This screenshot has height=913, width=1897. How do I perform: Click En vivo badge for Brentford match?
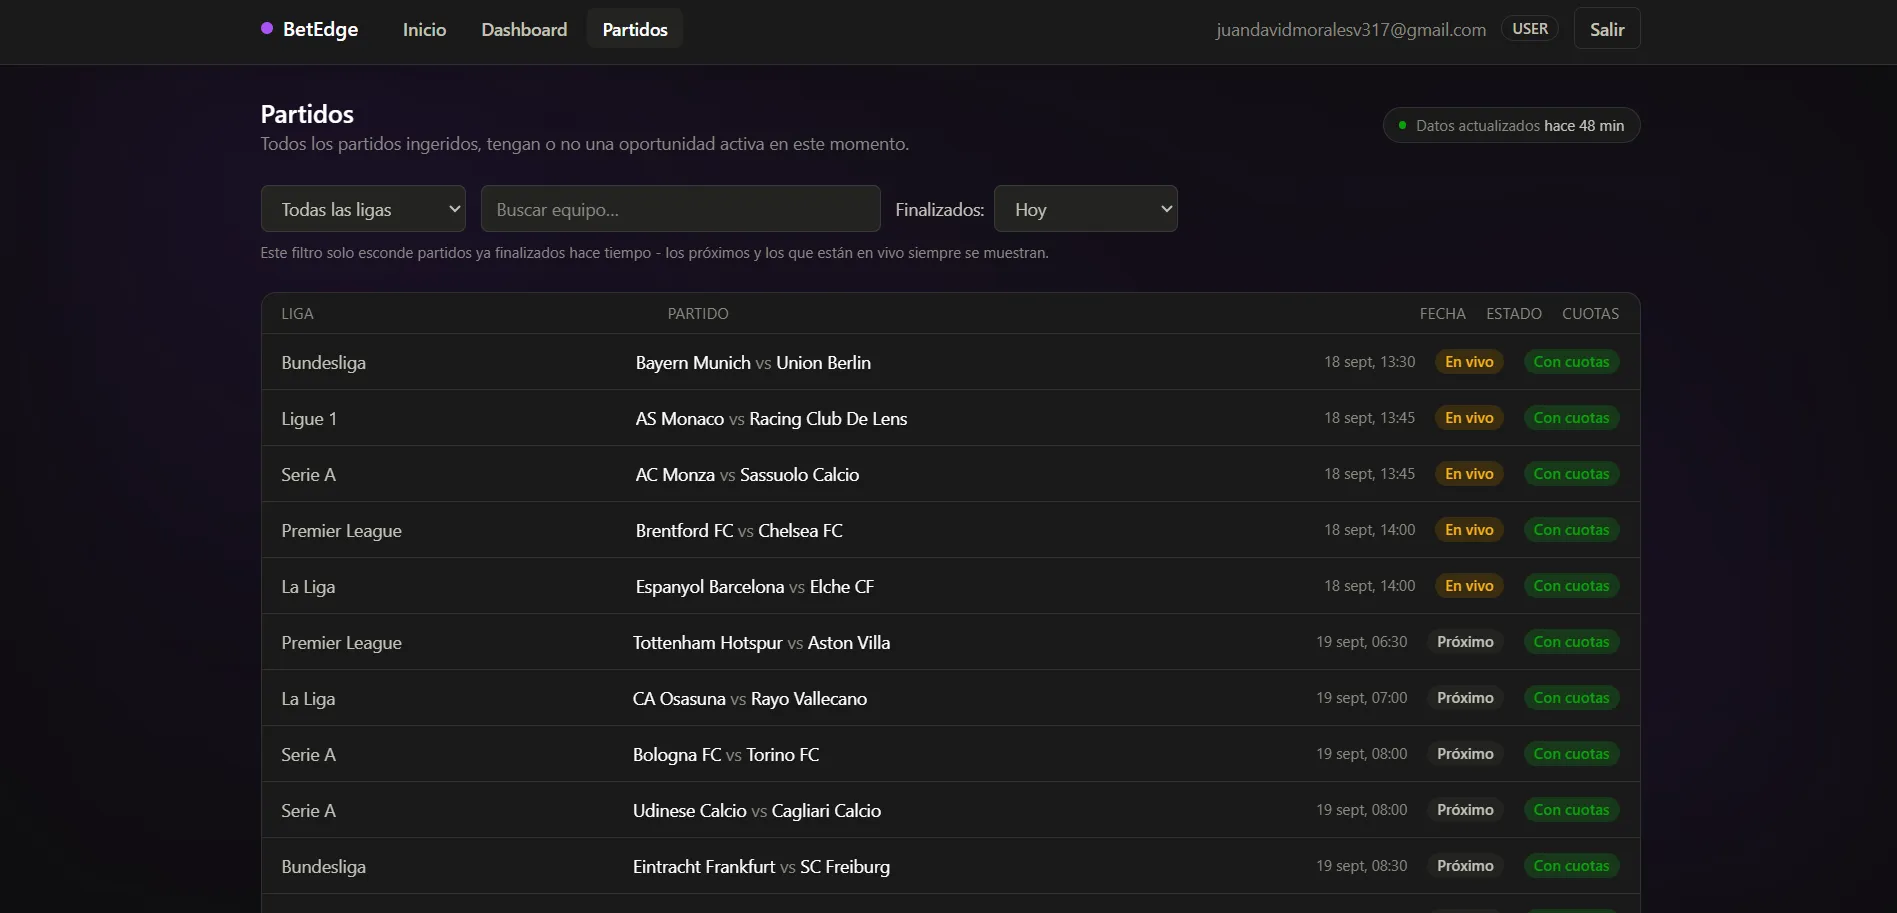click(x=1469, y=530)
